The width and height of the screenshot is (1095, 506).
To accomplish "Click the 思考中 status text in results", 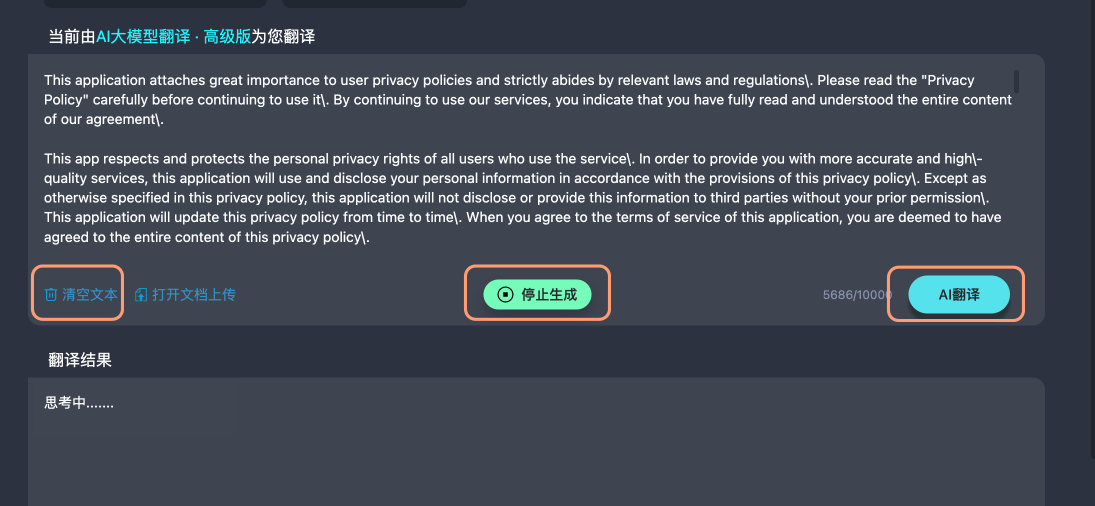I will (x=79, y=403).
